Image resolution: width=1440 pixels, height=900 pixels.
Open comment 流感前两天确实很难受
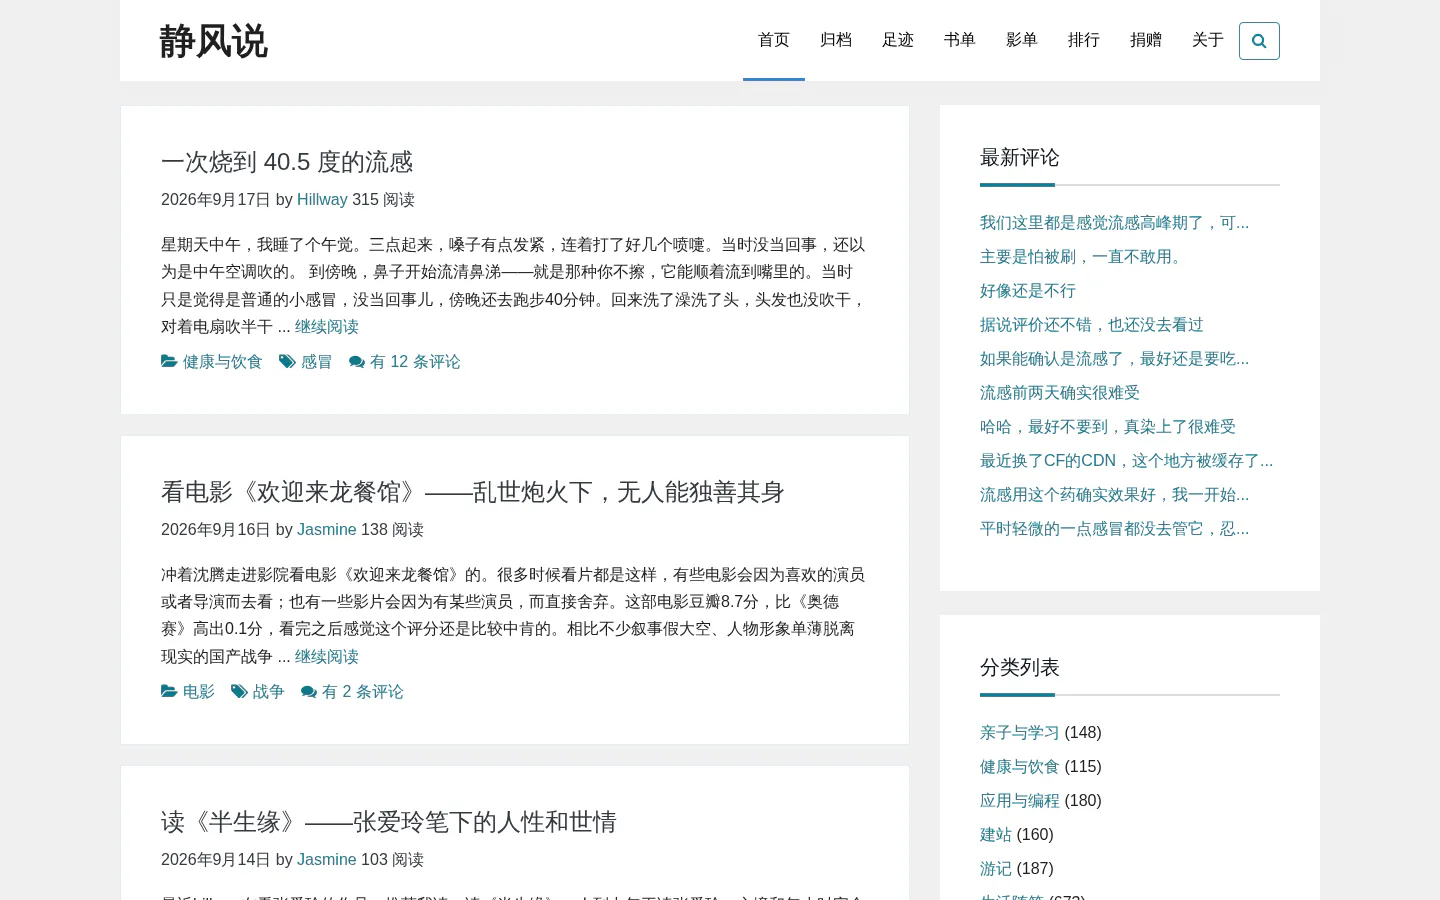click(x=1060, y=393)
